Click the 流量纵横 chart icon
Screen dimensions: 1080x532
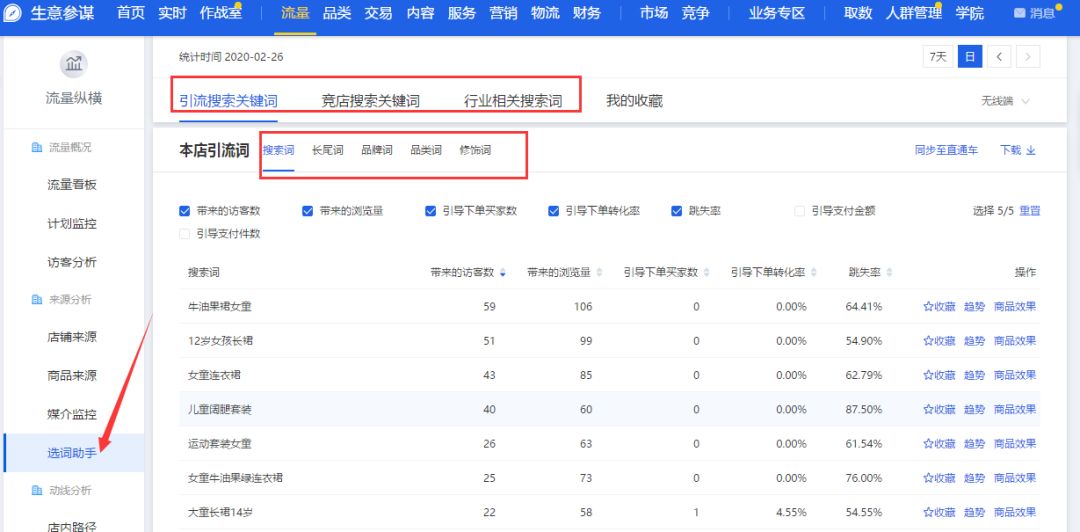coord(74,64)
